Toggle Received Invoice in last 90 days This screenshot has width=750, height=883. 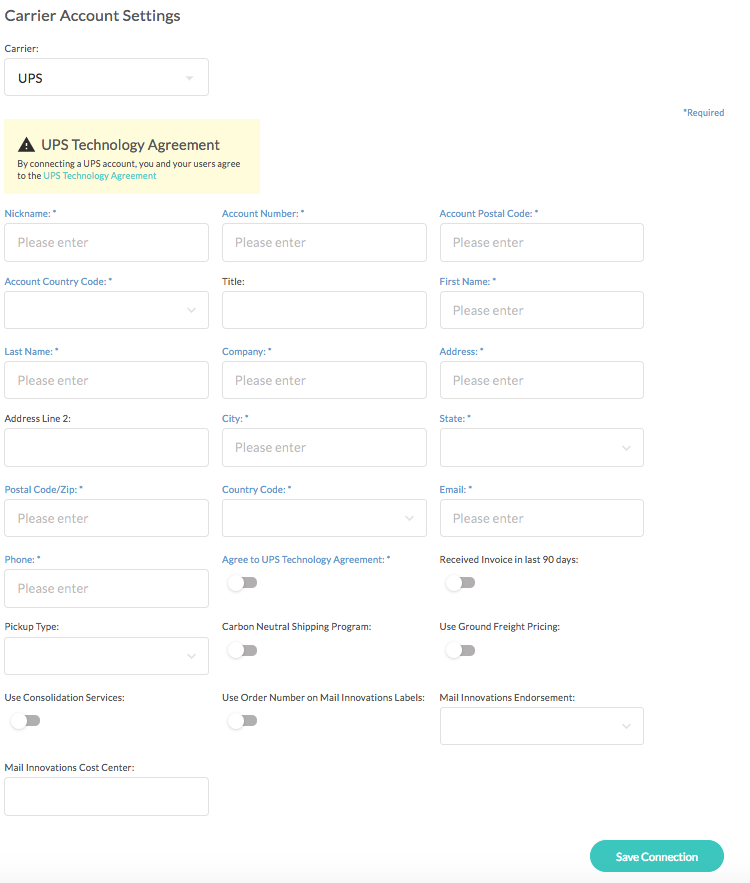click(460, 582)
